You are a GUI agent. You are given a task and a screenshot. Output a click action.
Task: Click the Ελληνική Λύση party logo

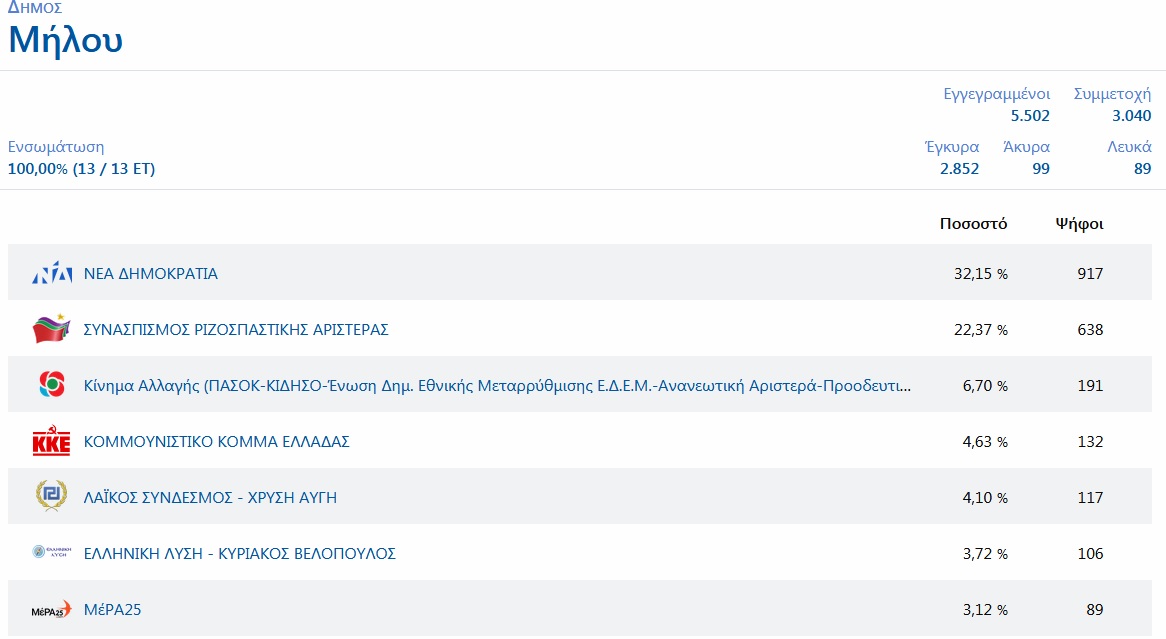(52, 553)
